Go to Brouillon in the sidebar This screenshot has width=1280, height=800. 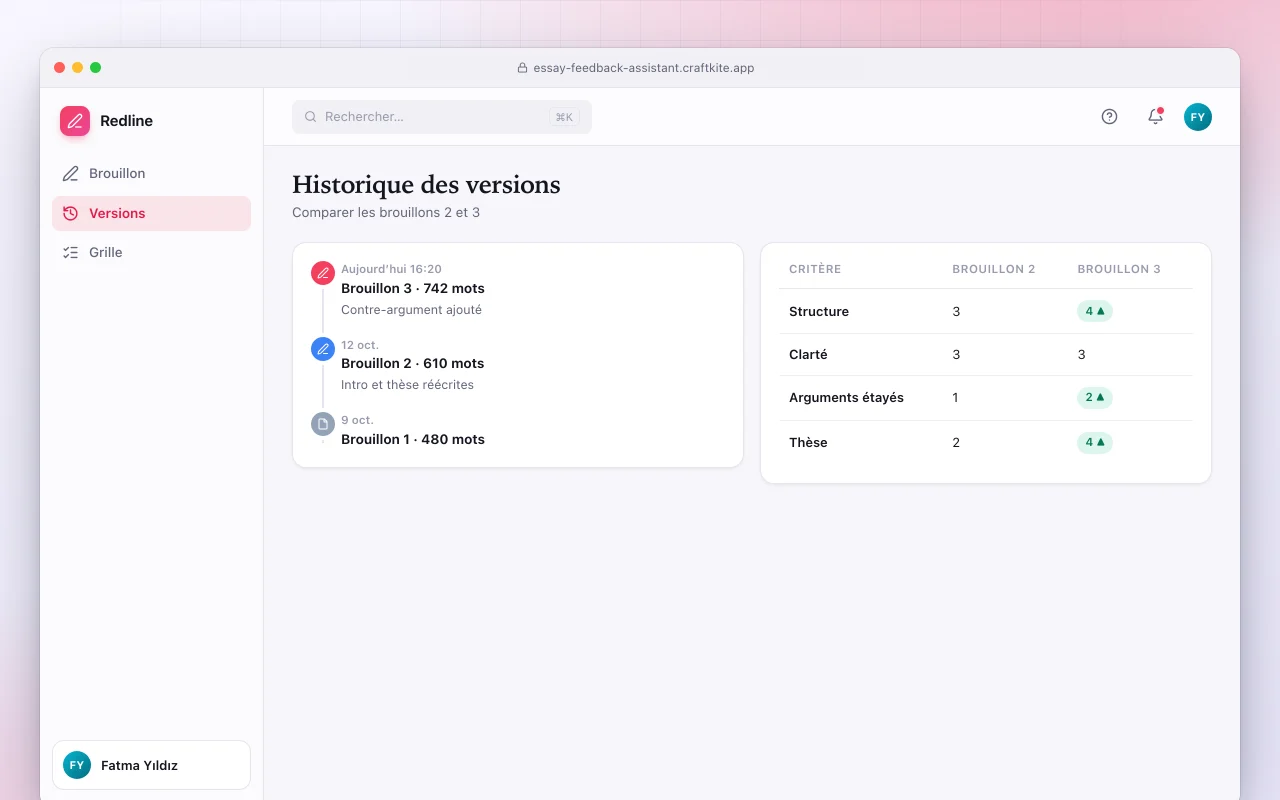[x=151, y=173]
